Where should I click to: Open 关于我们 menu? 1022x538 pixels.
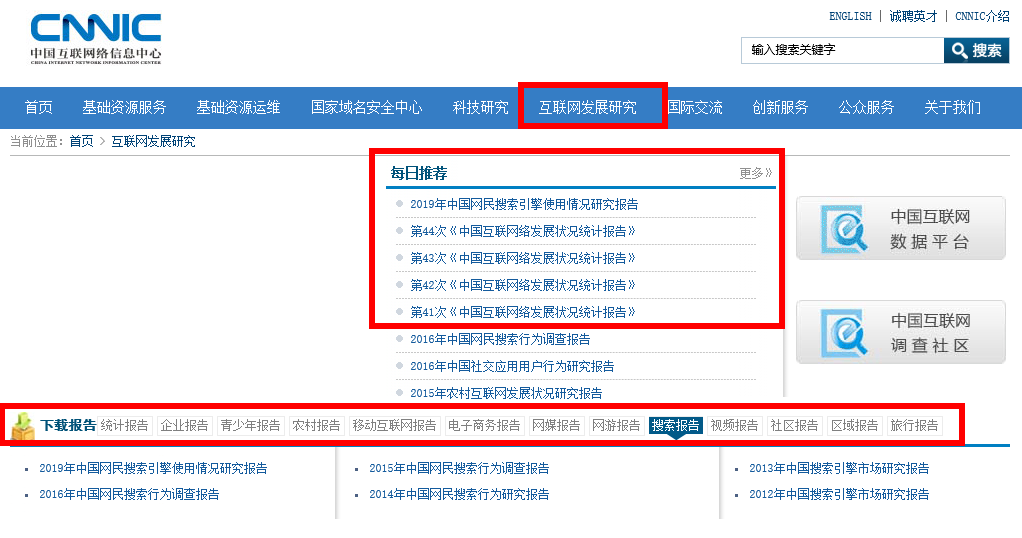[952, 108]
